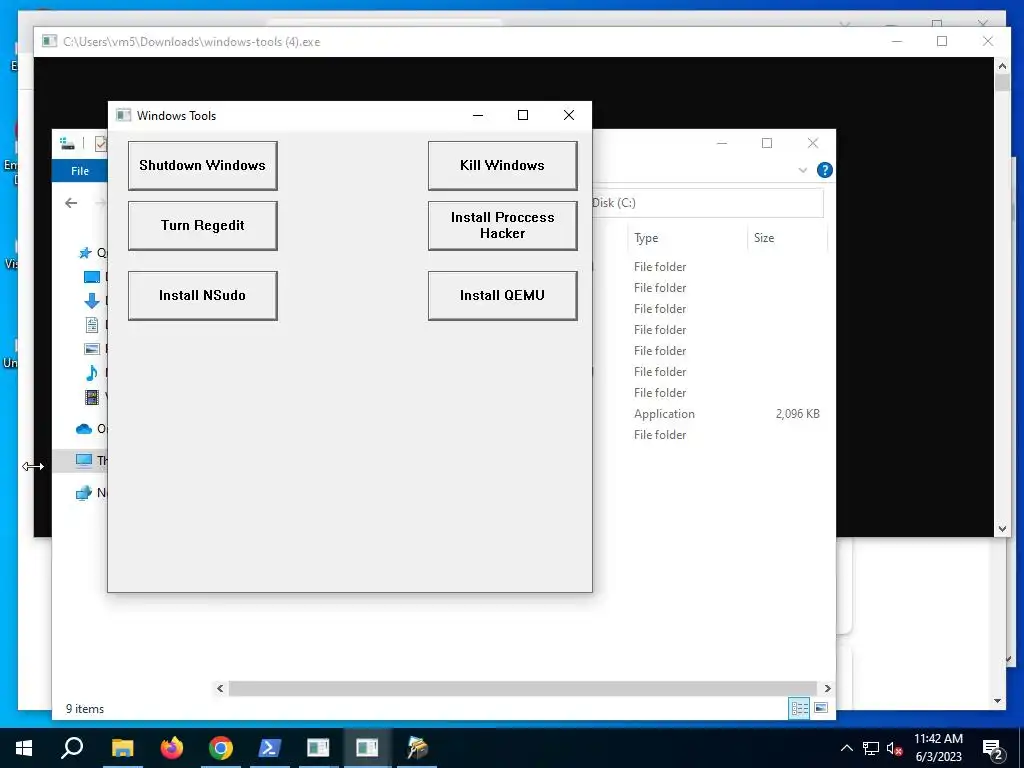
Task: Click horizontal scrollbar left arrow in Explorer
Action: (220, 688)
